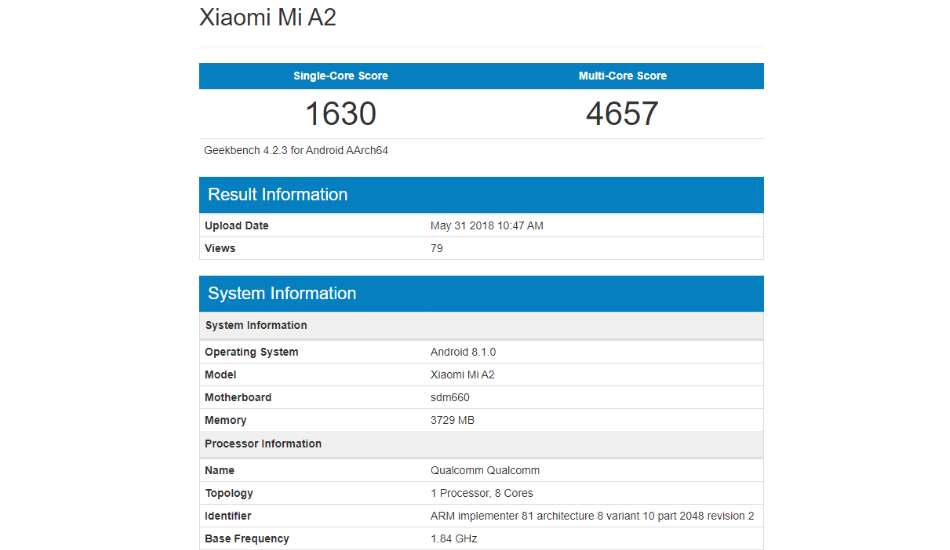Select the Multi-Core Score header
Screen dimensions: 950x550
click(x=622, y=76)
